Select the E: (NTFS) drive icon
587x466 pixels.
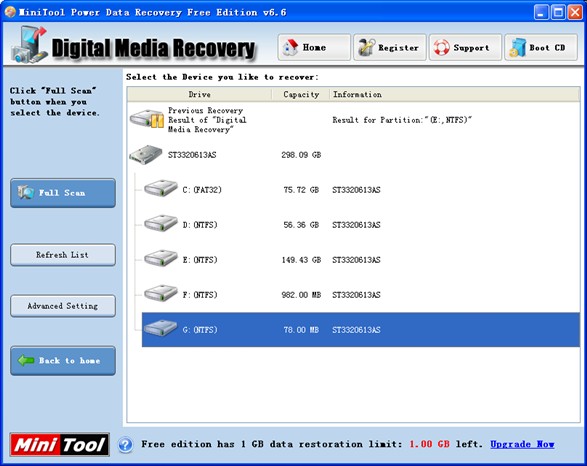pos(161,259)
